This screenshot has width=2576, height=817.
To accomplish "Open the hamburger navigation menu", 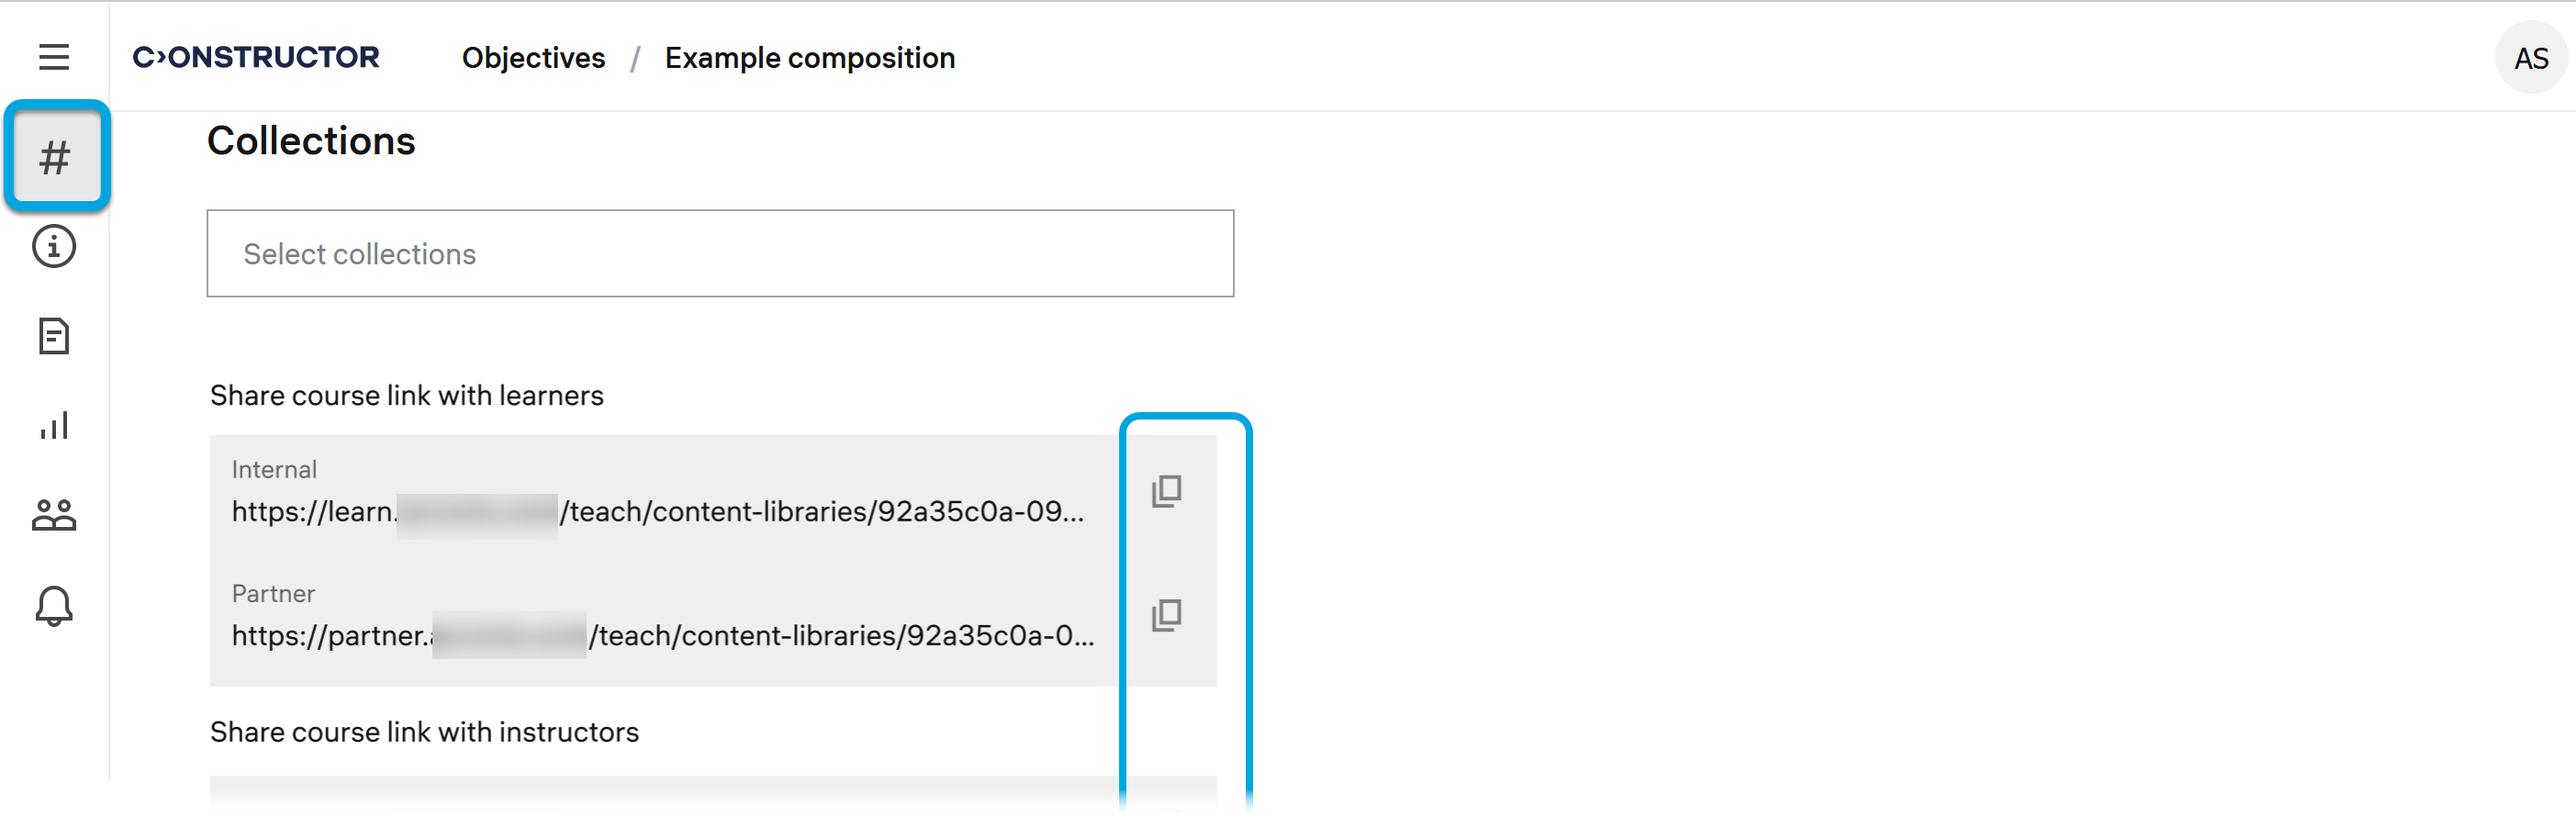I will coord(54,57).
